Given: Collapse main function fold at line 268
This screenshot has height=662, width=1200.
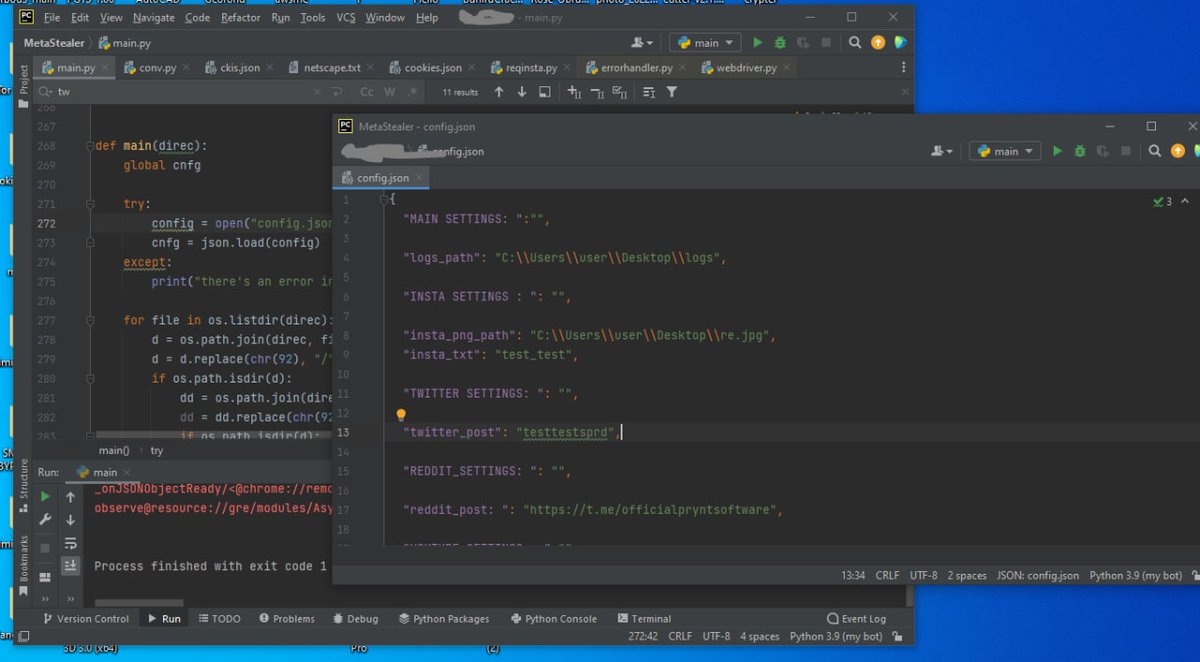Looking at the screenshot, I should [x=90, y=146].
